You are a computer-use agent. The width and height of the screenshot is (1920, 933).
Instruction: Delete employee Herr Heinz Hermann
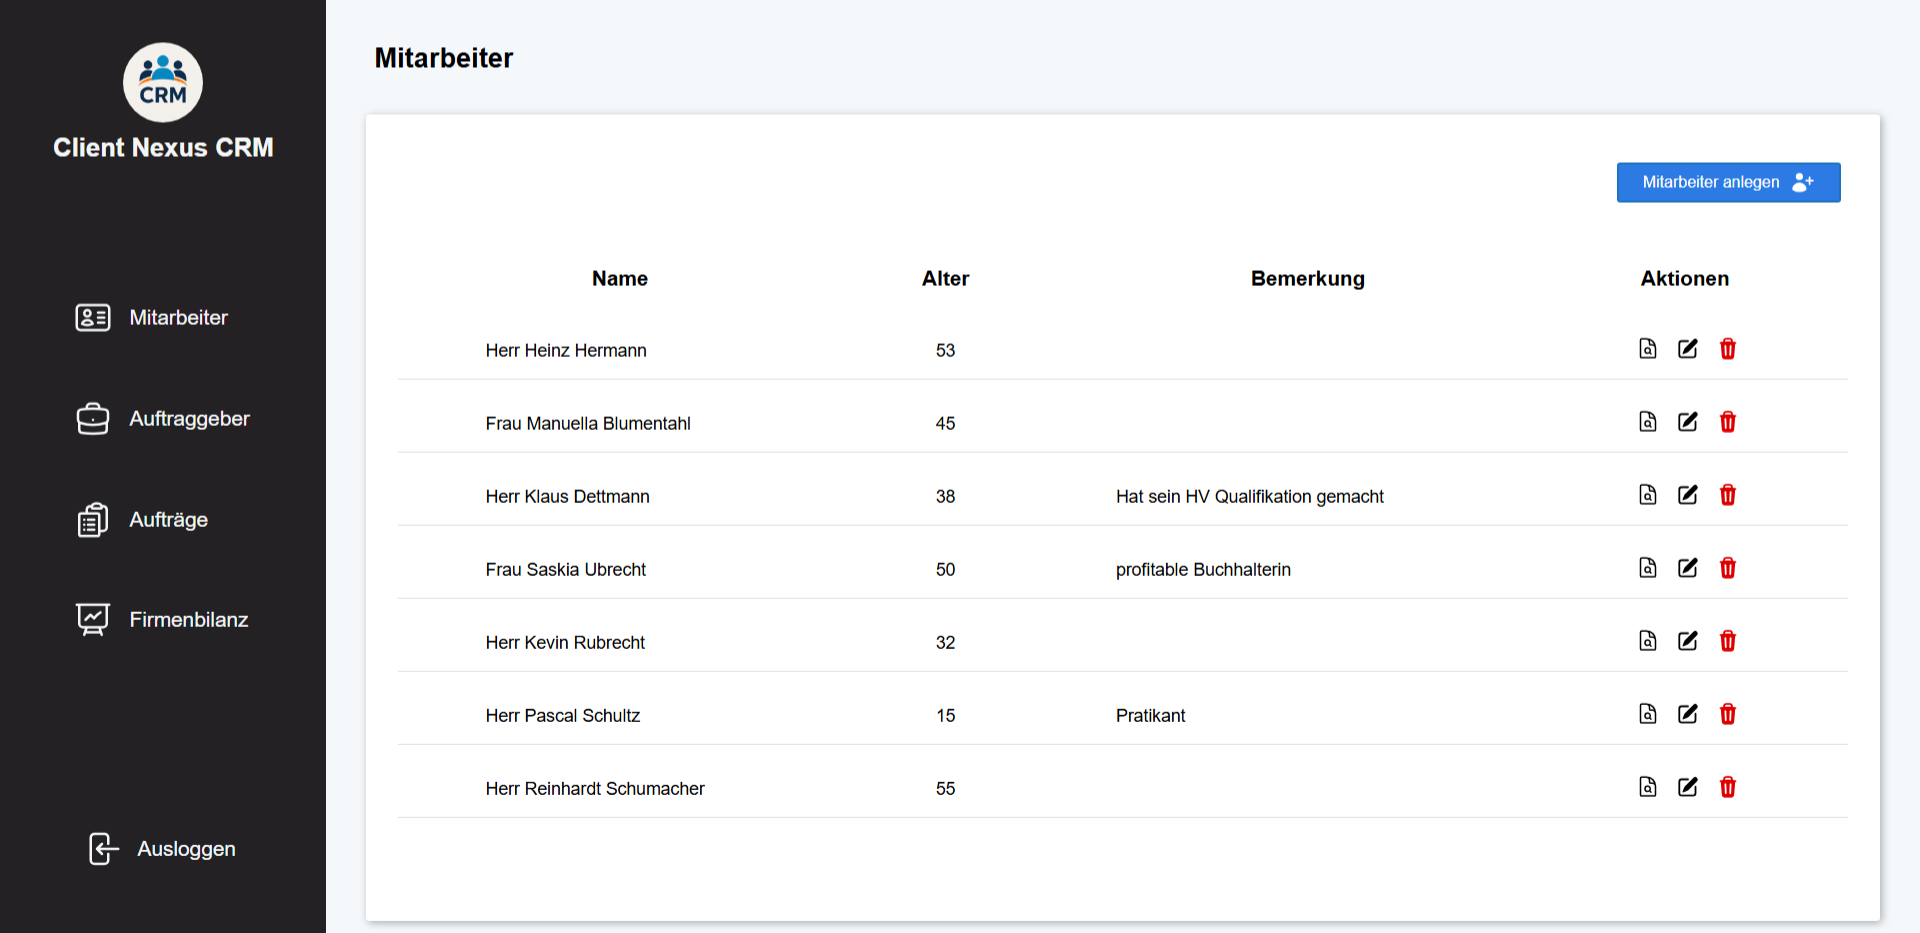click(x=1727, y=349)
